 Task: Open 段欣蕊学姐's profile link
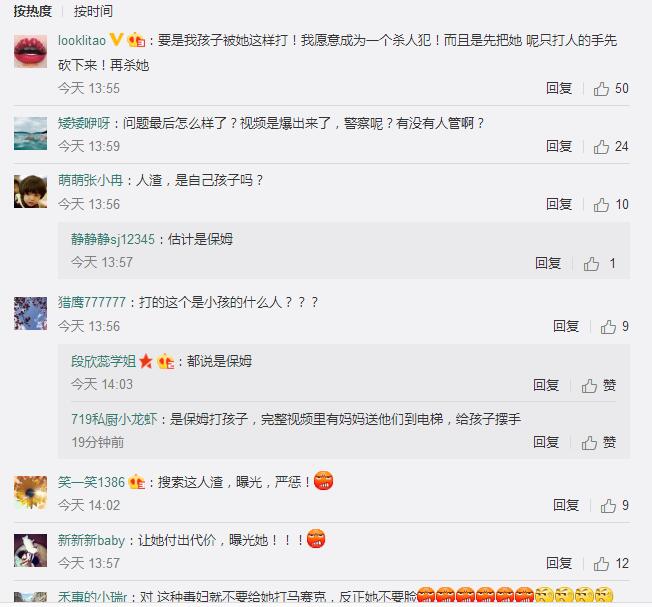pos(104,361)
